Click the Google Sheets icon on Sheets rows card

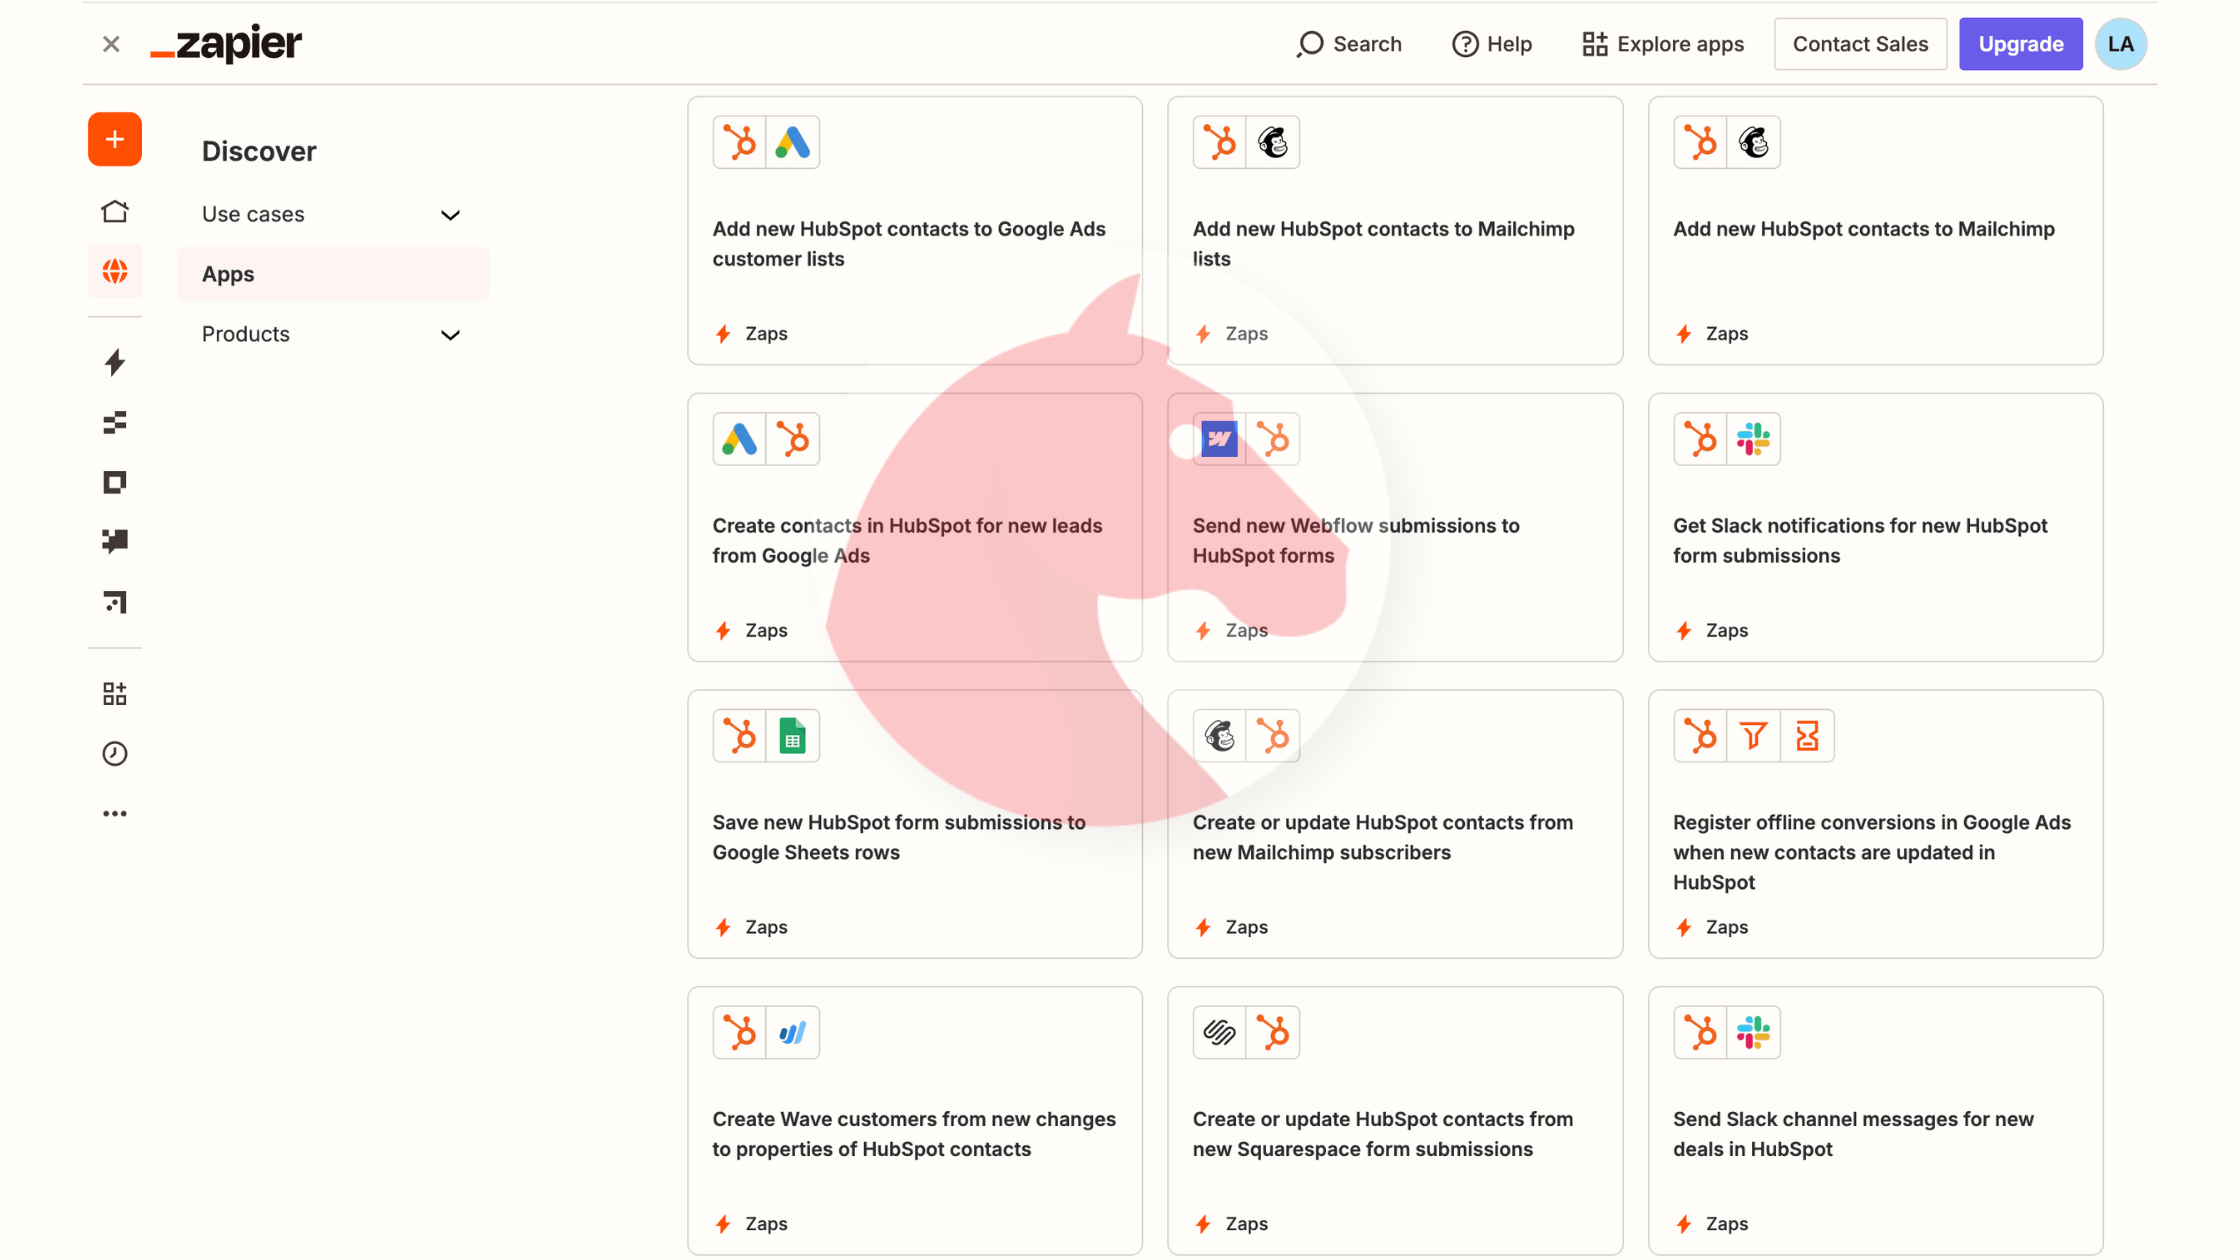(x=793, y=736)
